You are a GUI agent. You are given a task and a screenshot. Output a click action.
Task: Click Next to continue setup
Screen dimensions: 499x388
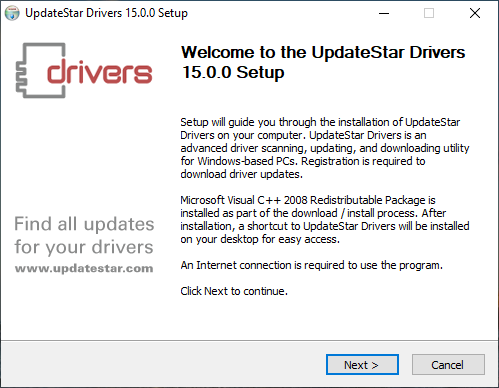click(x=362, y=365)
